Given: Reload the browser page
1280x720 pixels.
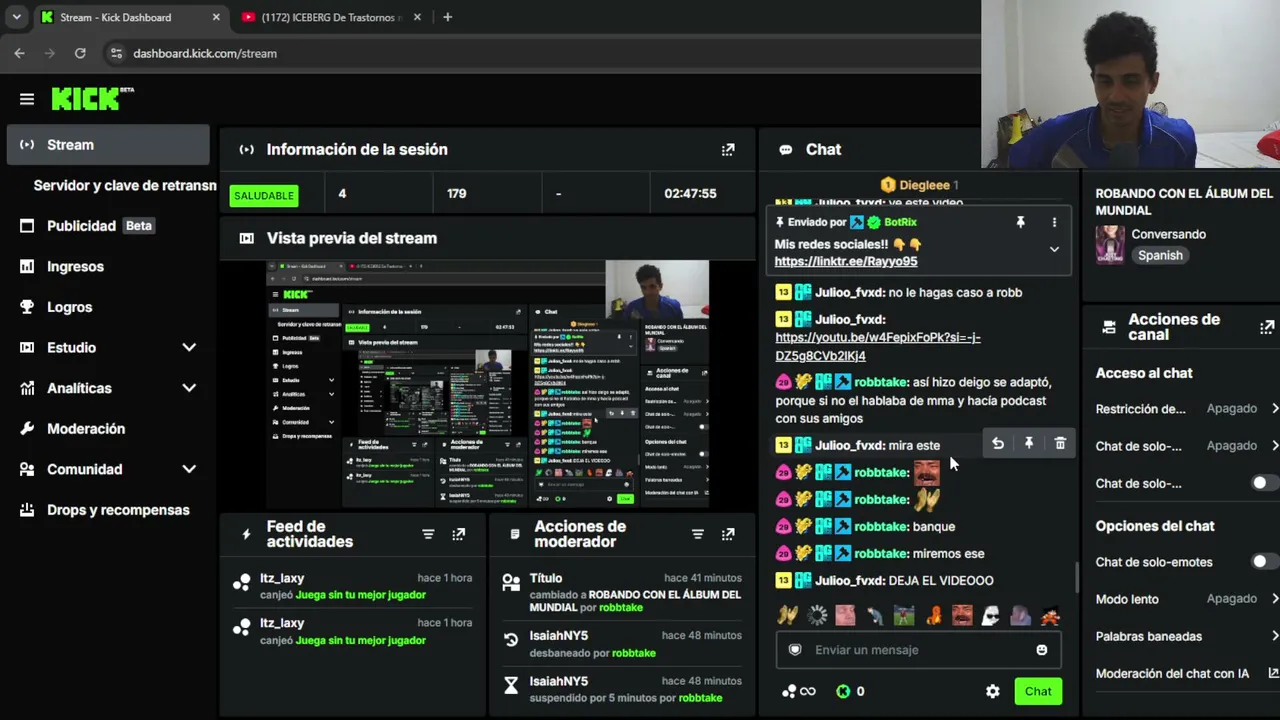Looking at the screenshot, I should pyautogui.click(x=80, y=53).
